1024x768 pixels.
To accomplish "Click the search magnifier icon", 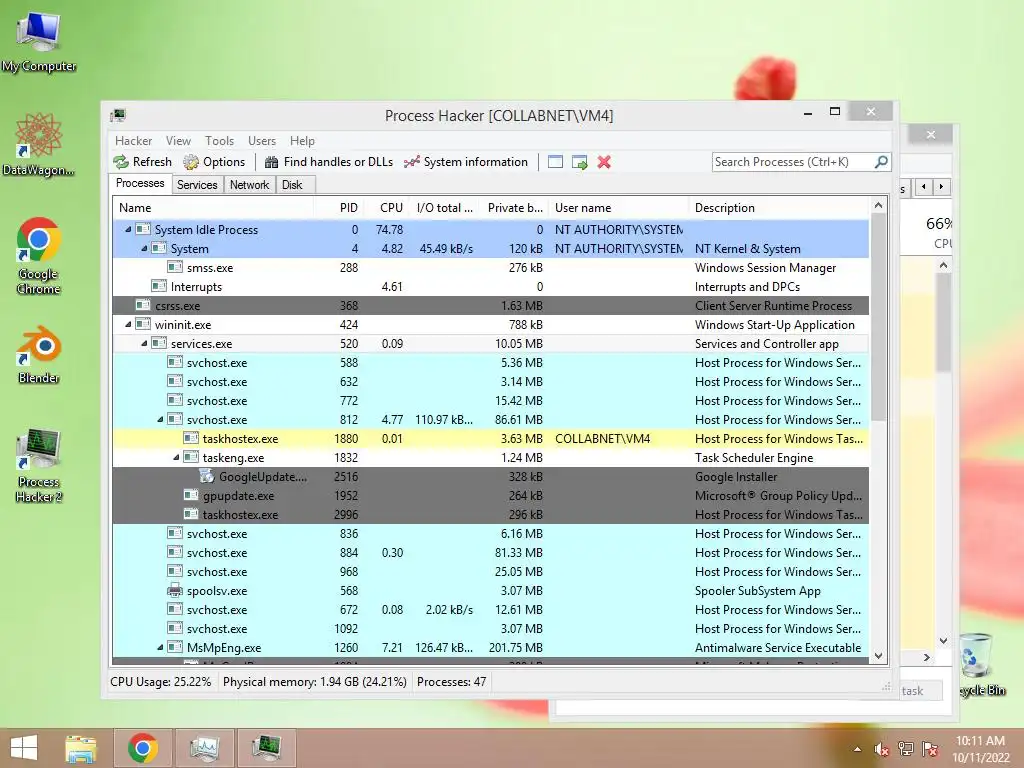I will click(x=881, y=161).
